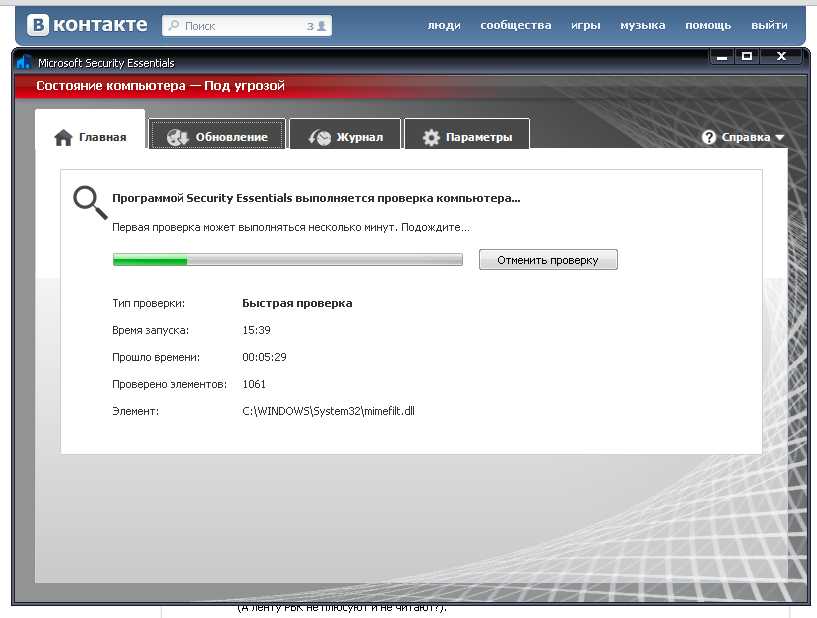Click the Время запуска label
817x618 pixels.
click(x=151, y=330)
